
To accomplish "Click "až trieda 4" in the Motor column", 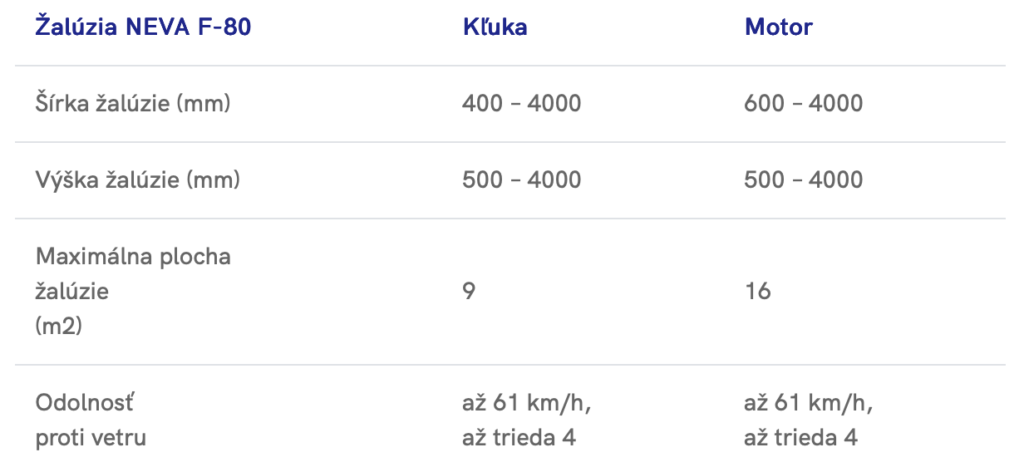I will pyautogui.click(x=801, y=437).
